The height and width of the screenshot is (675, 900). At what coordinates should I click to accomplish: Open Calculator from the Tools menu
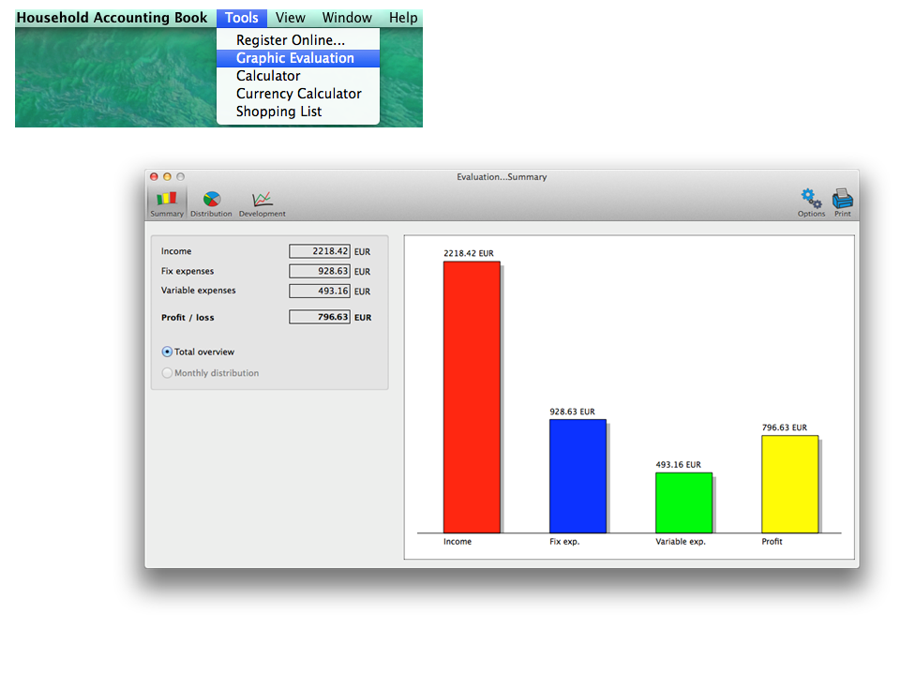tap(268, 76)
